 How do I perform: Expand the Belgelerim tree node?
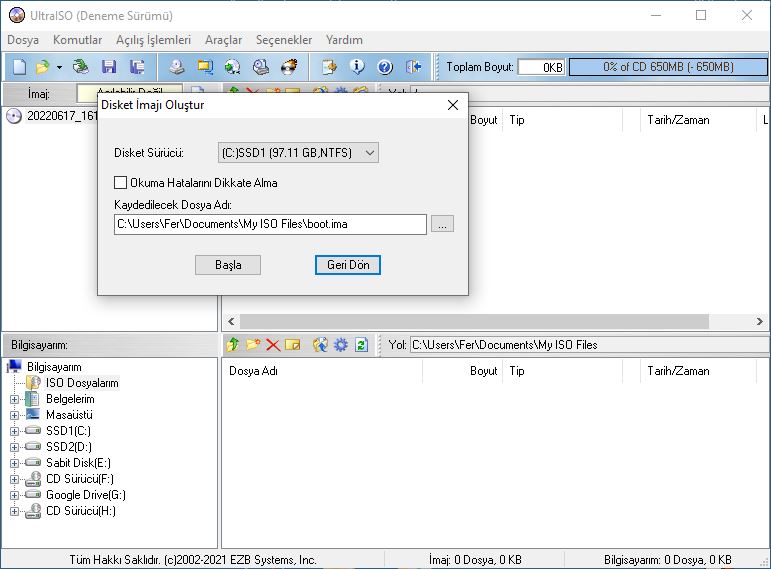point(14,399)
